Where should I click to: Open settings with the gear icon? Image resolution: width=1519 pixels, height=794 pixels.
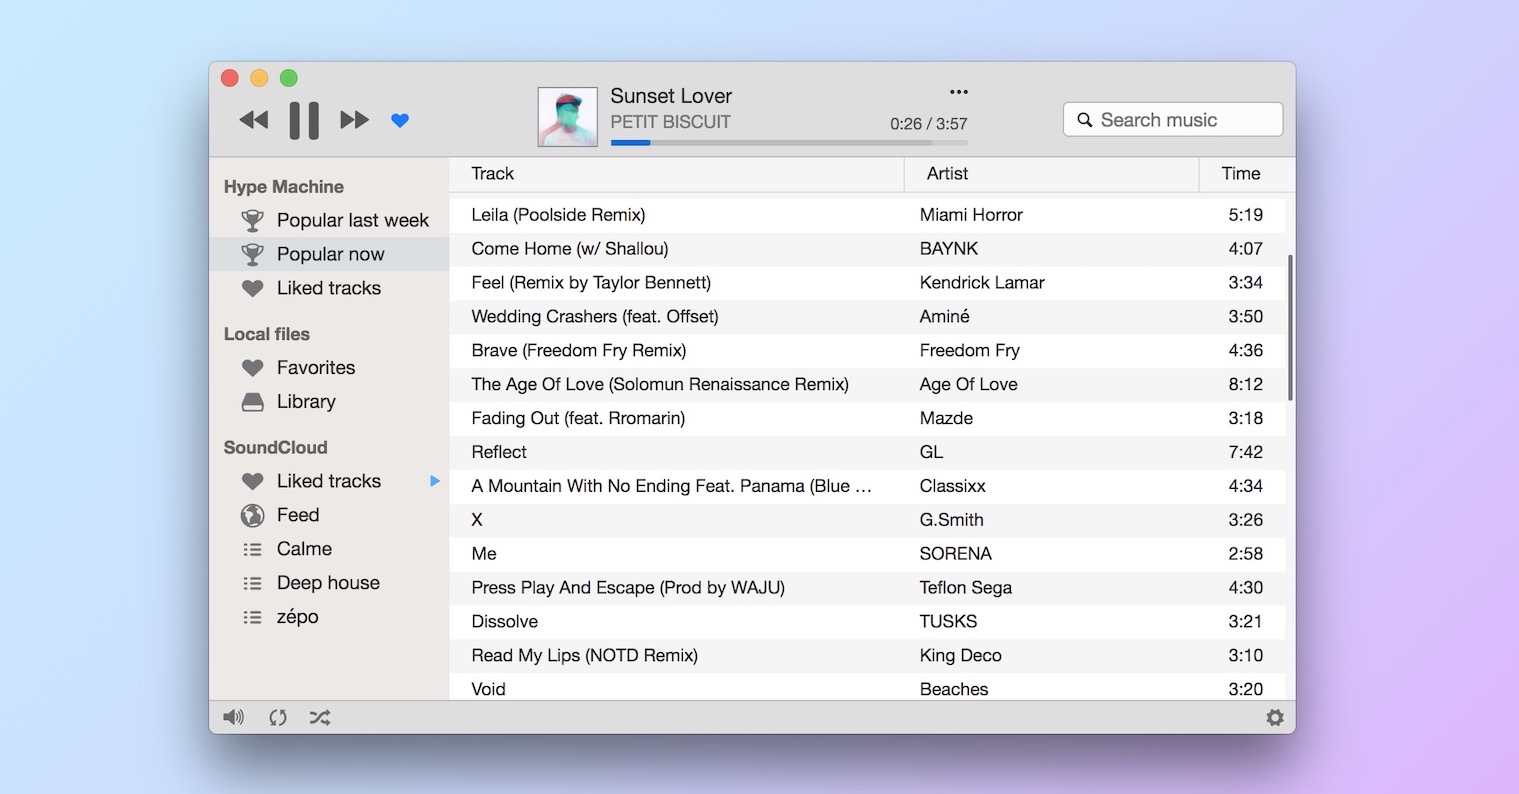(x=1274, y=717)
